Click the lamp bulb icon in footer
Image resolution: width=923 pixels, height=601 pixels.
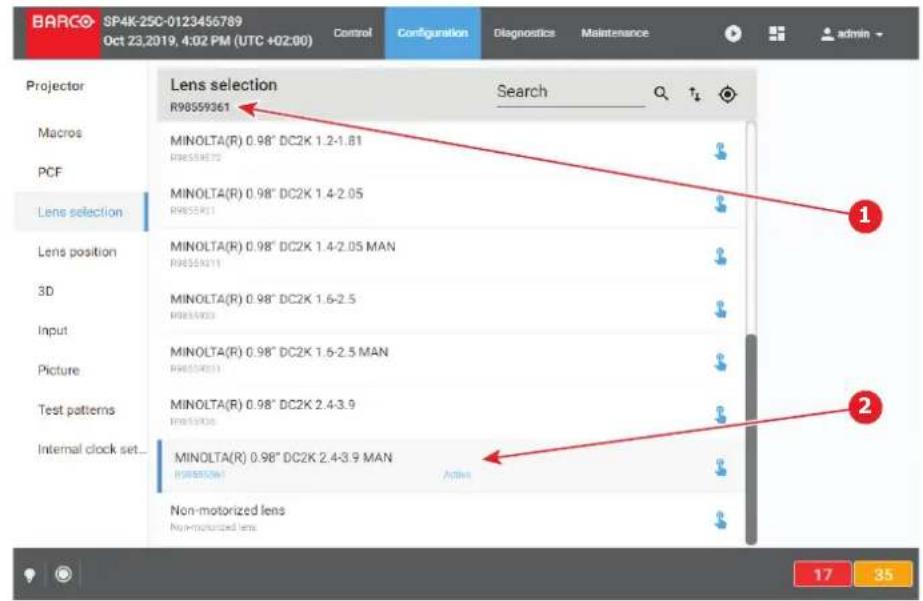click(29, 575)
